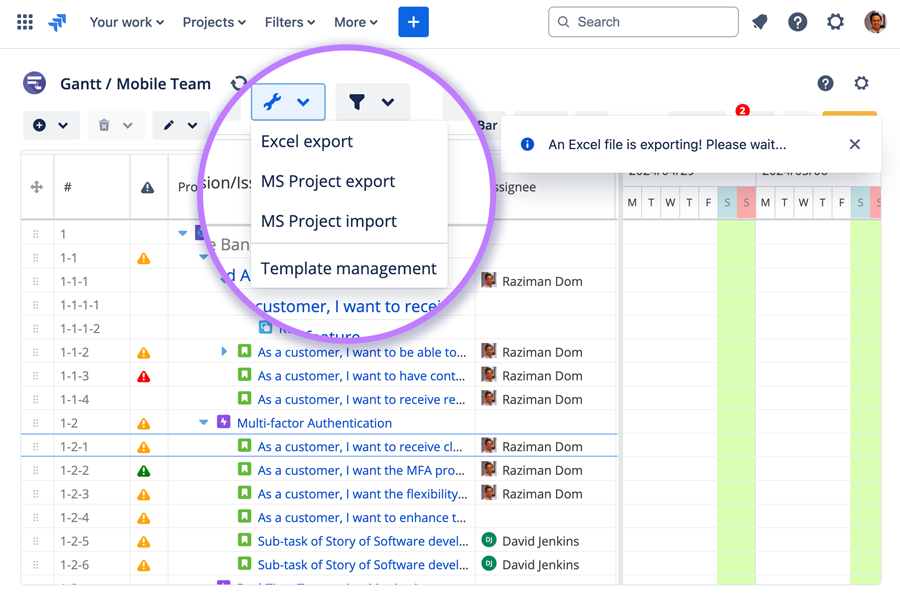Open the user profile avatar
Viewport: 900px width, 595px height.
(x=875, y=22)
